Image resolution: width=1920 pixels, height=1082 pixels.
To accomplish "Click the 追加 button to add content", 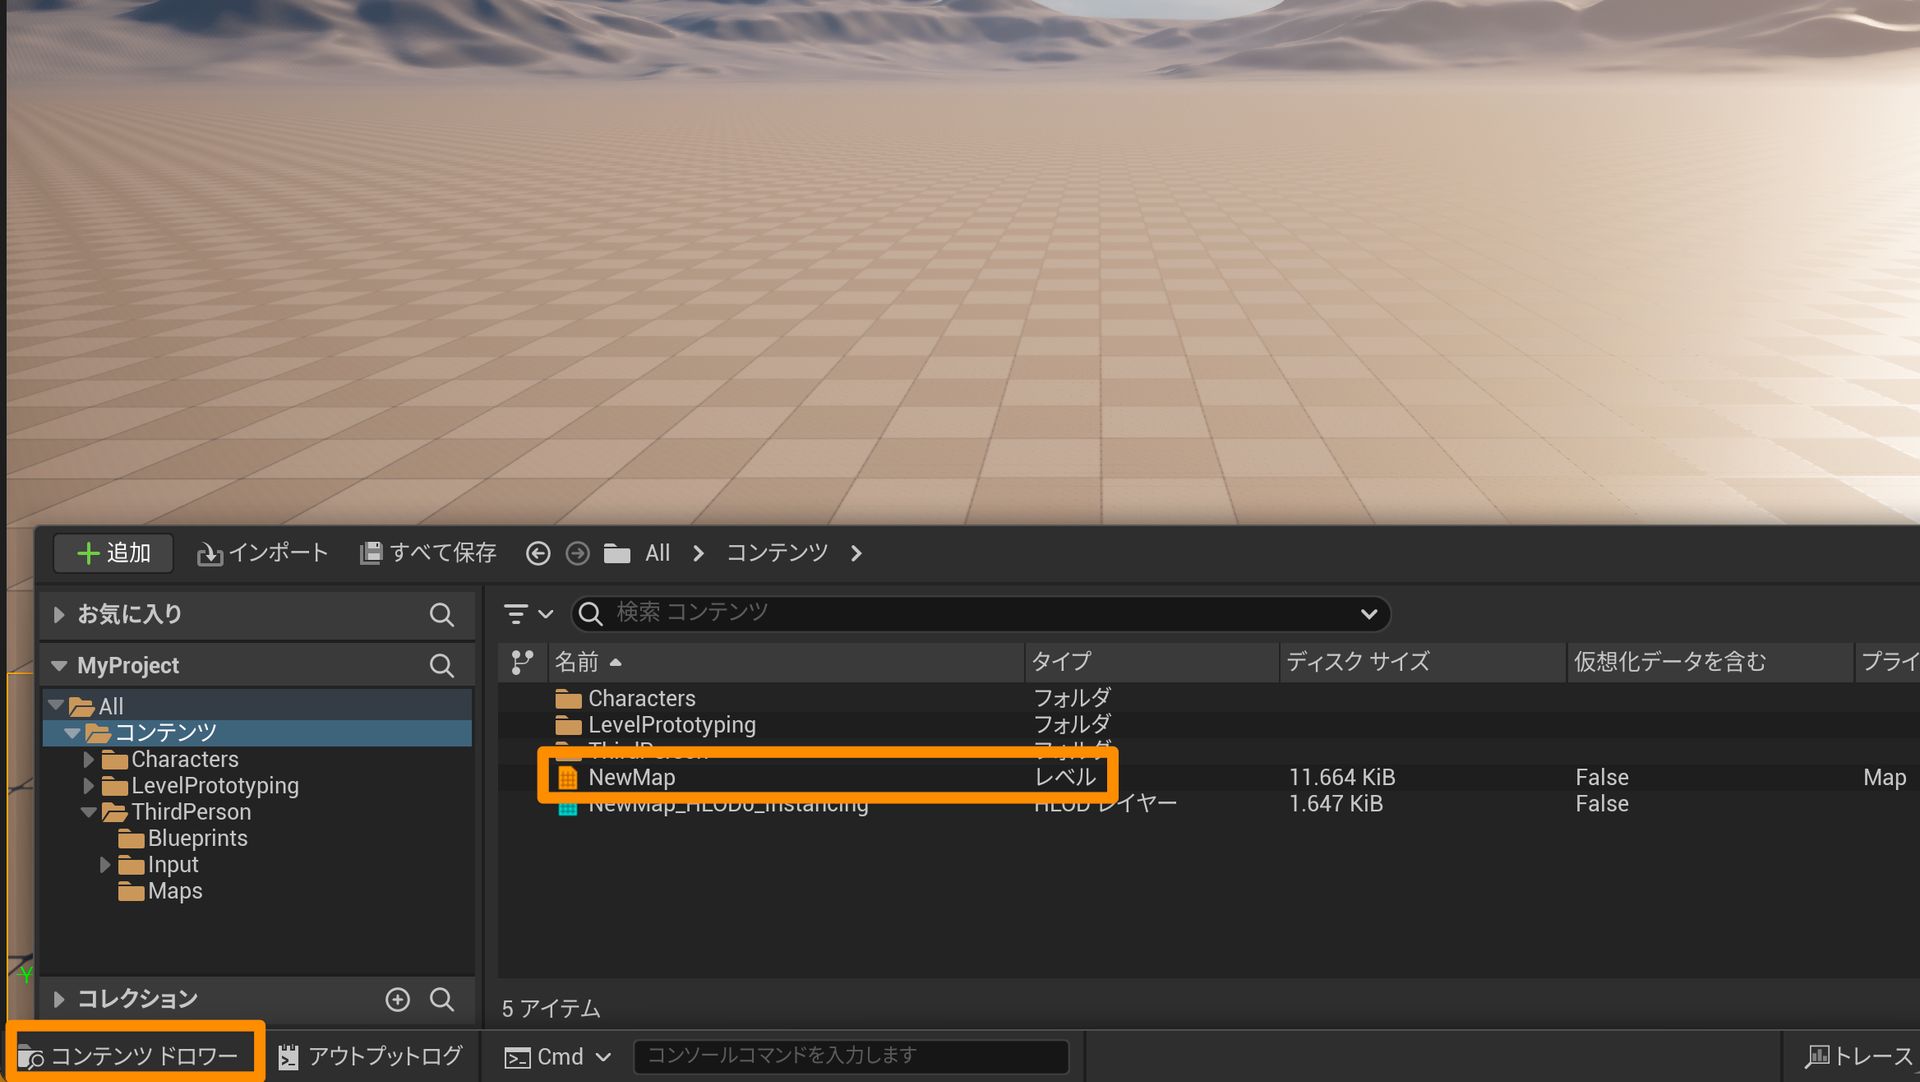I will (112, 553).
